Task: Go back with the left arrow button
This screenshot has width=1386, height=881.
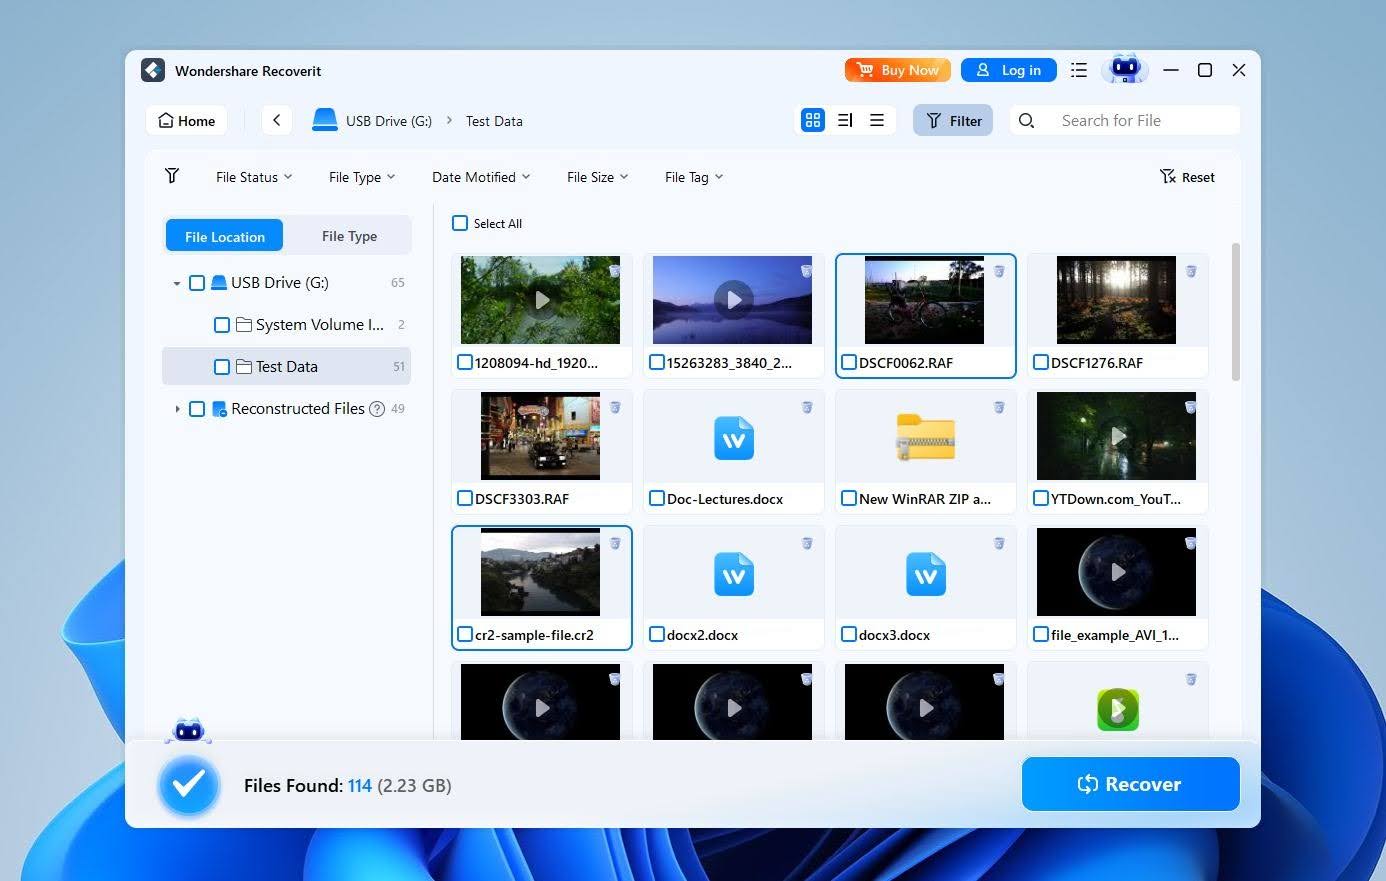Action: 277,120
